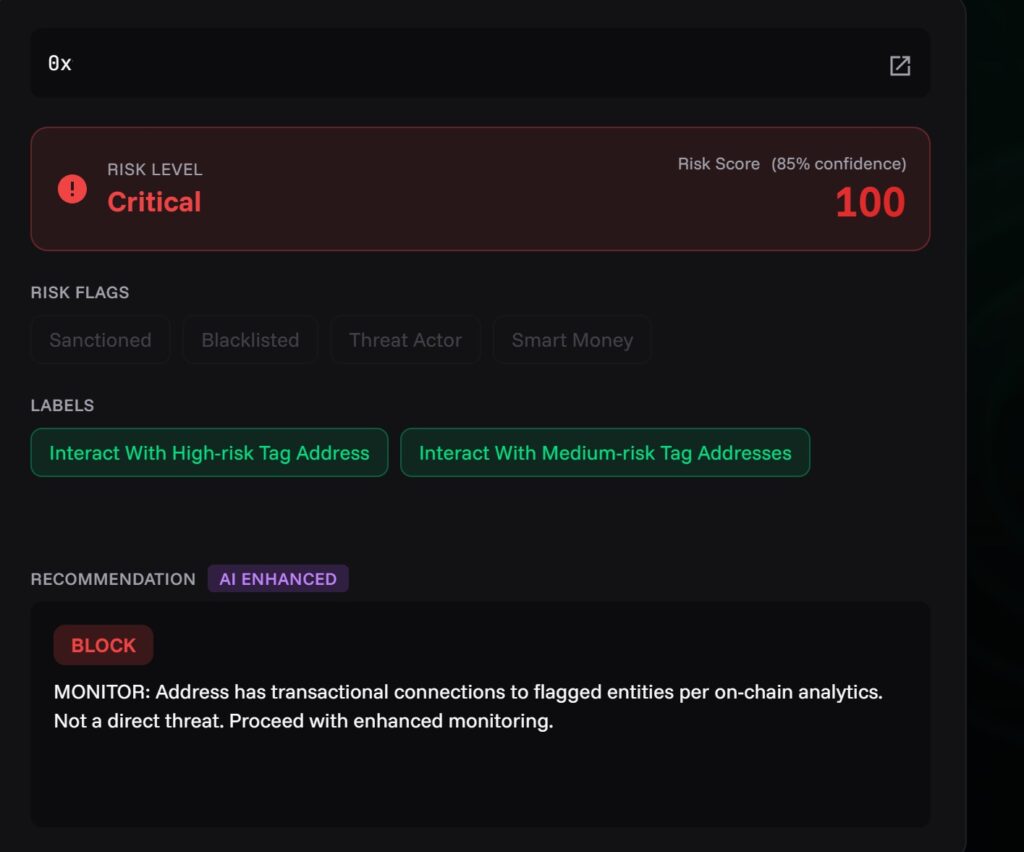This screenshot has width=1024, height=852.
Task: Click the RECOMMENDATION section heading
Action: point(113,579)
